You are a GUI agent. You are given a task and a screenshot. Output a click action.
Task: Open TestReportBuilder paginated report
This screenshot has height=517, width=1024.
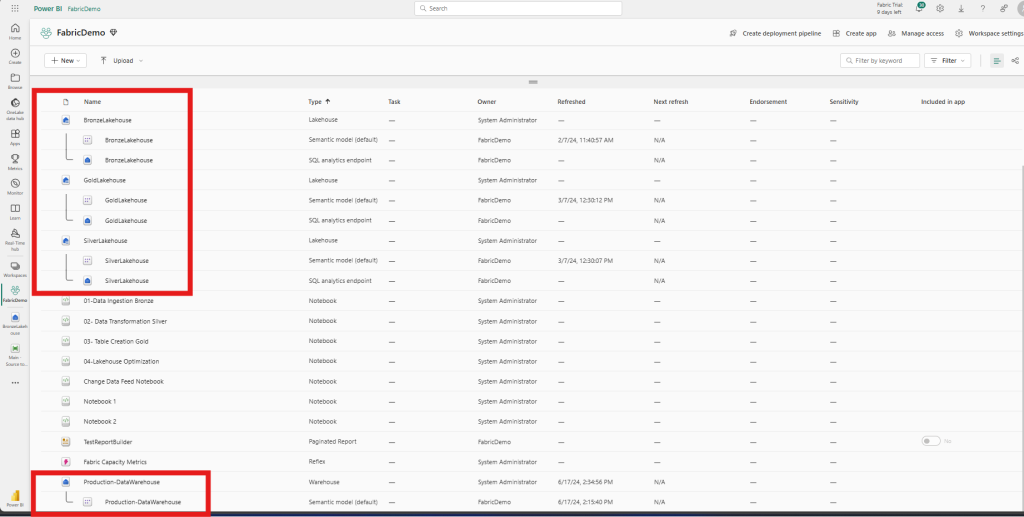pos(108,442)
